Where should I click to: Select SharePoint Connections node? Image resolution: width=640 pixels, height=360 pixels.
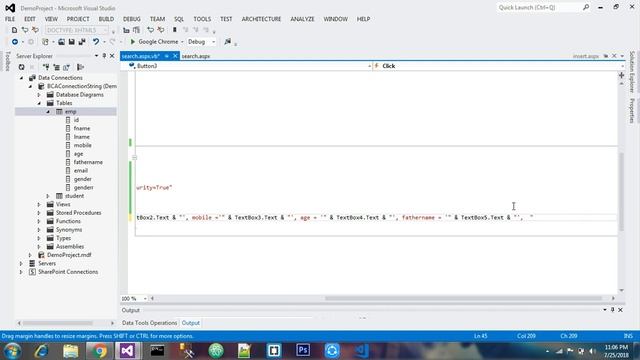68,272
